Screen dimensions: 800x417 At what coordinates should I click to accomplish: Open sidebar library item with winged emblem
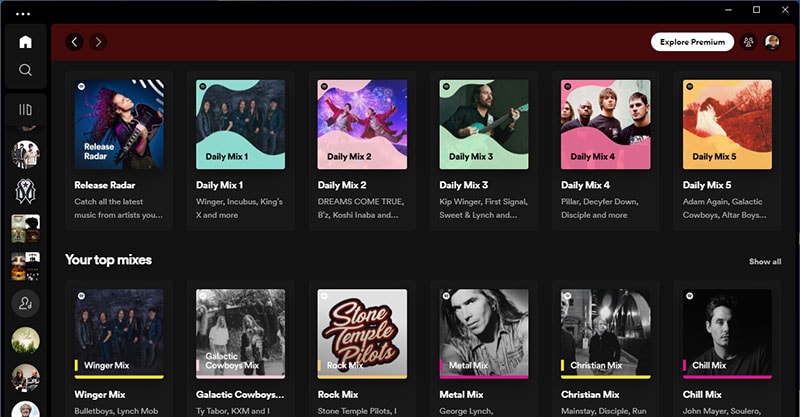(25, 191)
